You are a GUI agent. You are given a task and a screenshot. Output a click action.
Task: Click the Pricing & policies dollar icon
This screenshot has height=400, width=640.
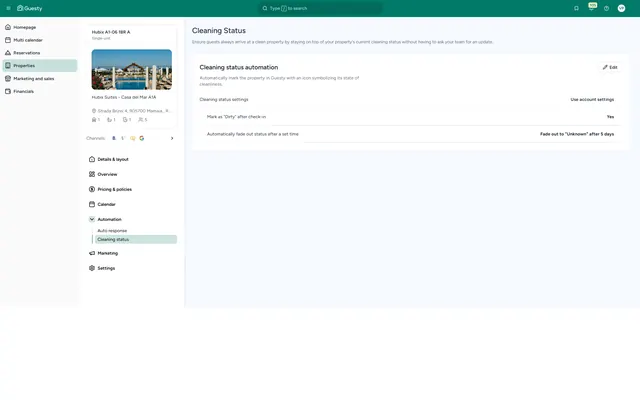point(92,189)
